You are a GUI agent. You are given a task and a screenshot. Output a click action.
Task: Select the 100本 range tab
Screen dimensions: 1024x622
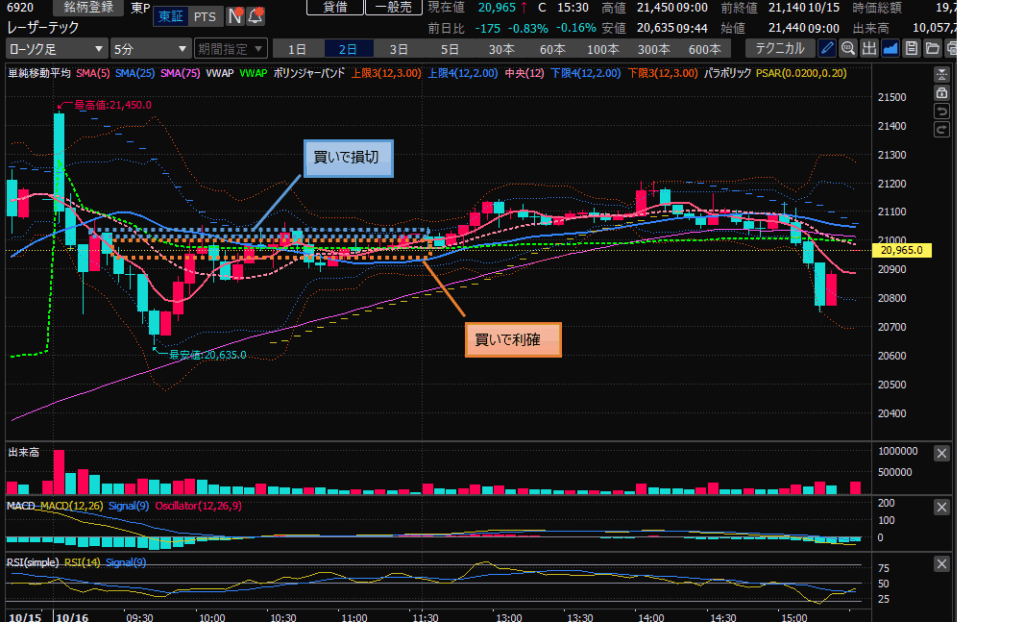pos(603,48)
